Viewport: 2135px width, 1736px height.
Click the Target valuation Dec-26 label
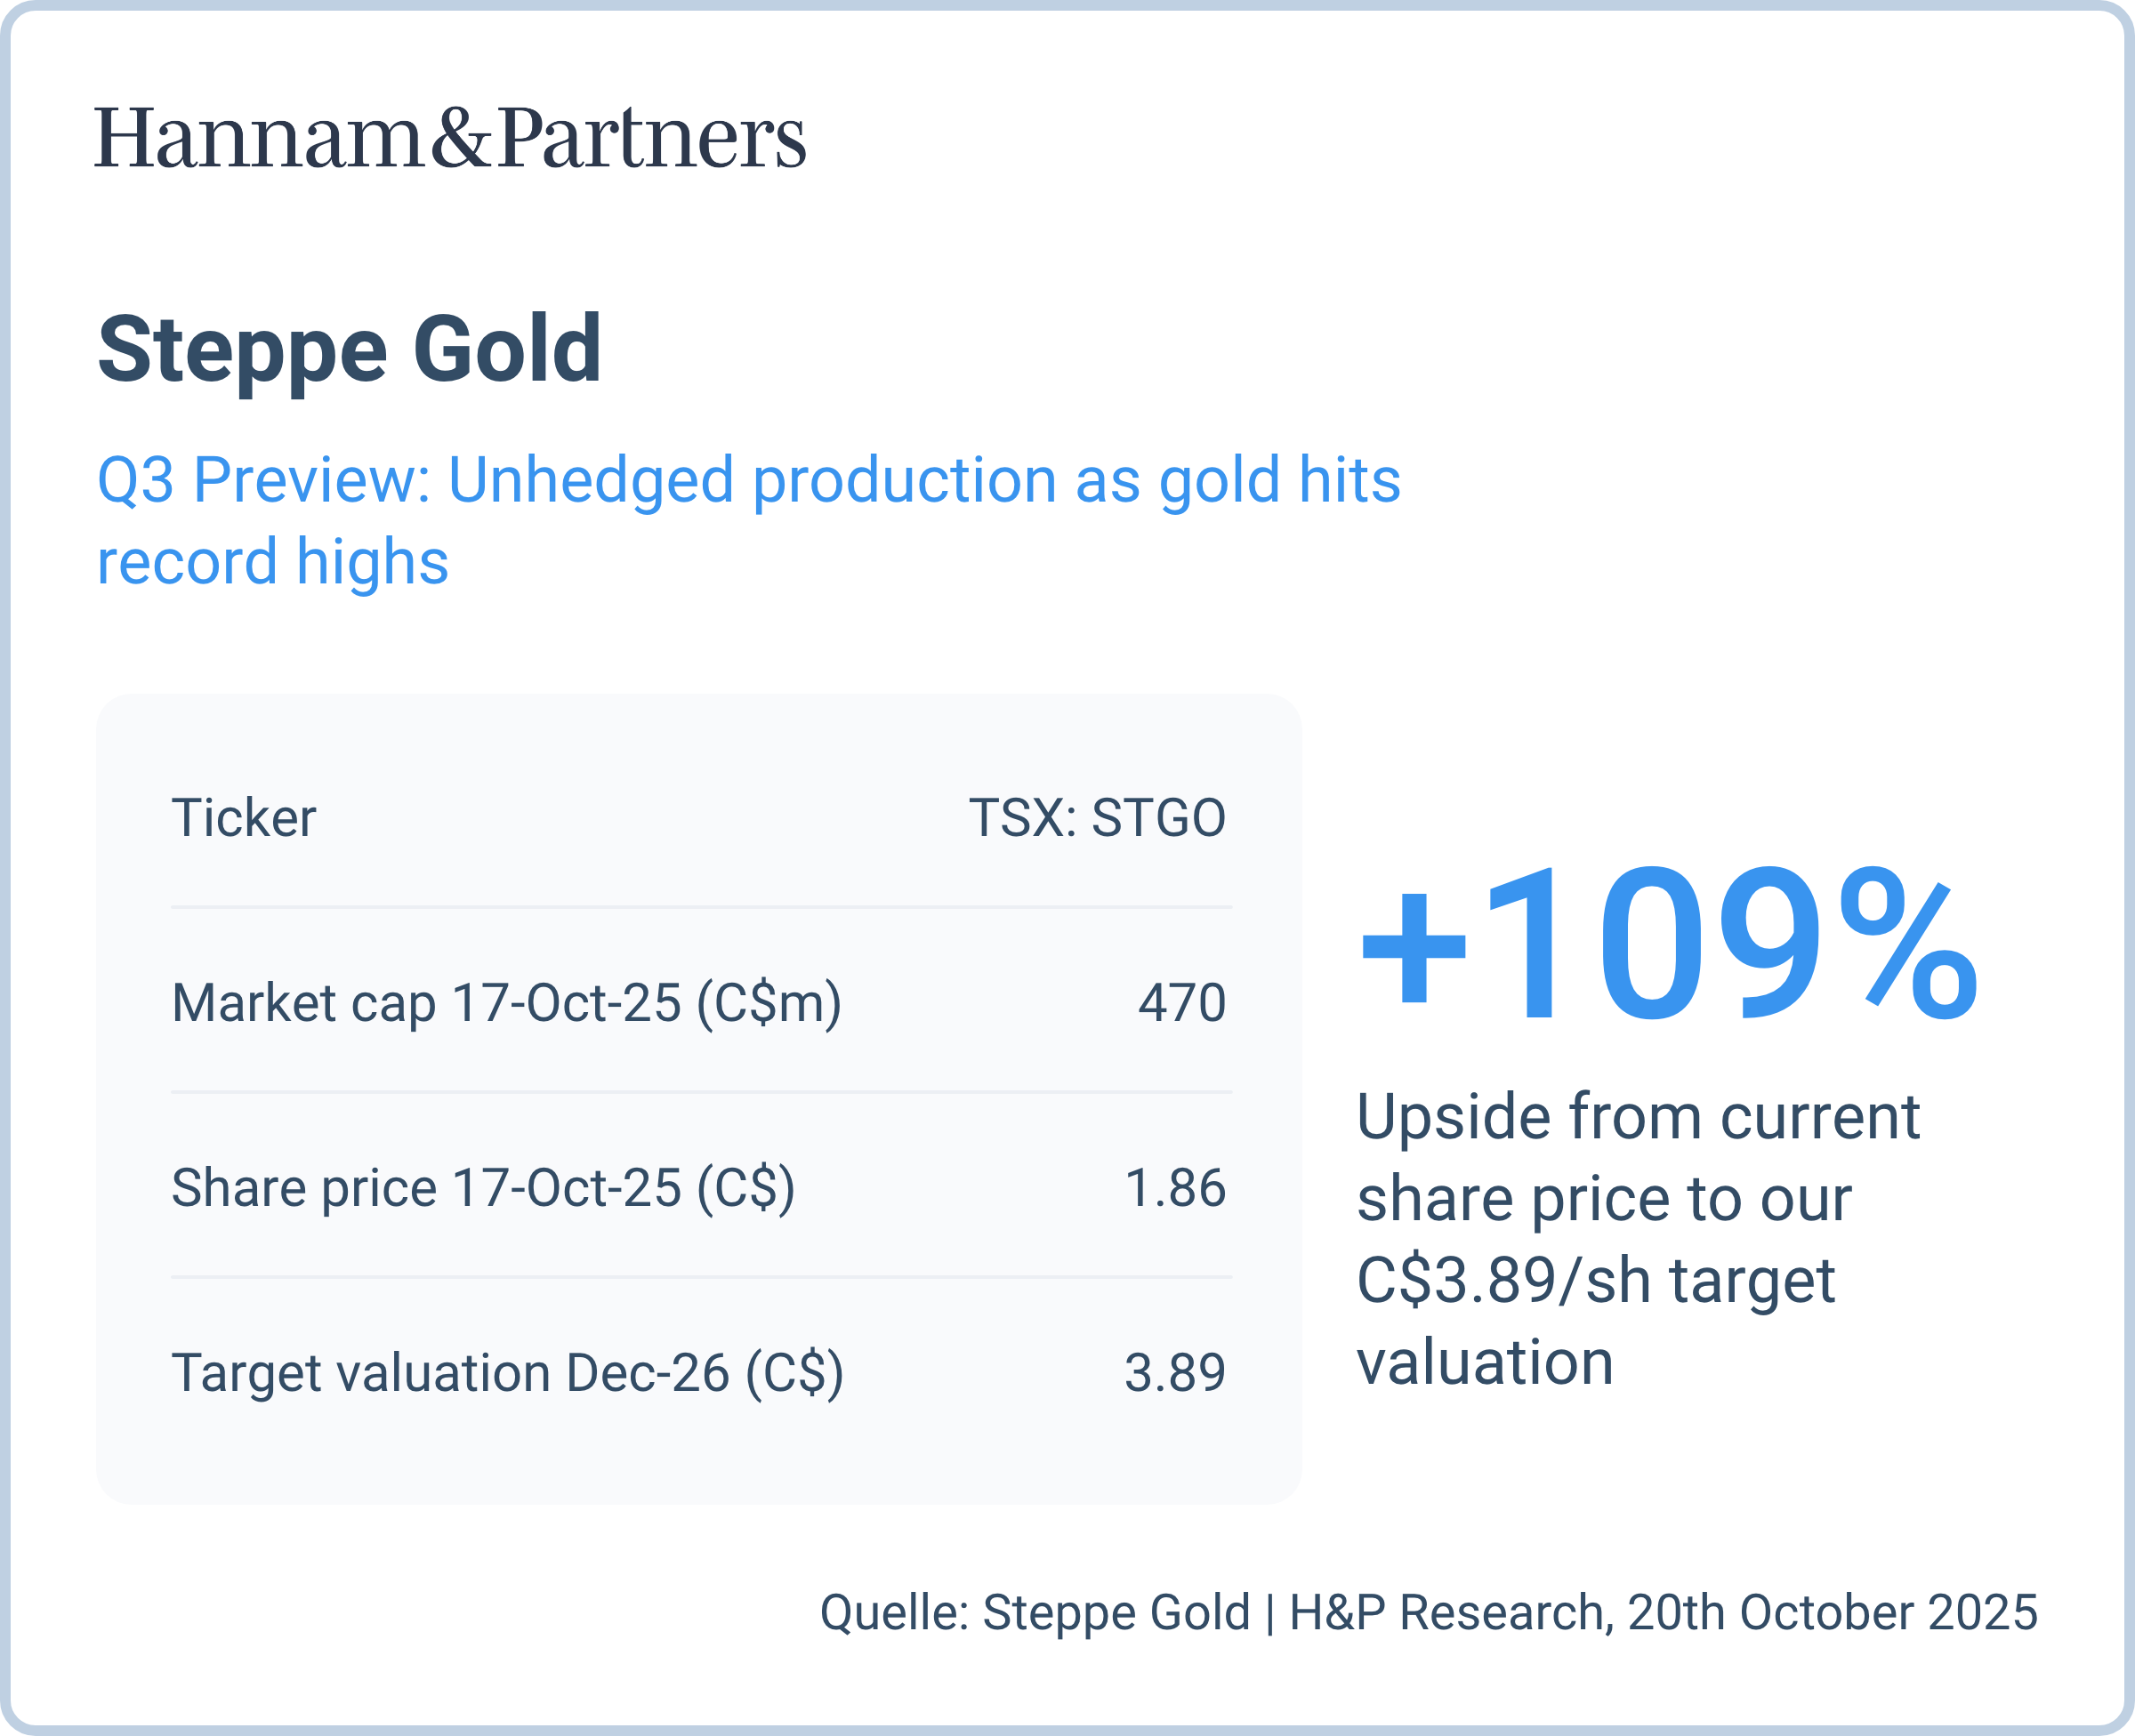click(507, 1372)
